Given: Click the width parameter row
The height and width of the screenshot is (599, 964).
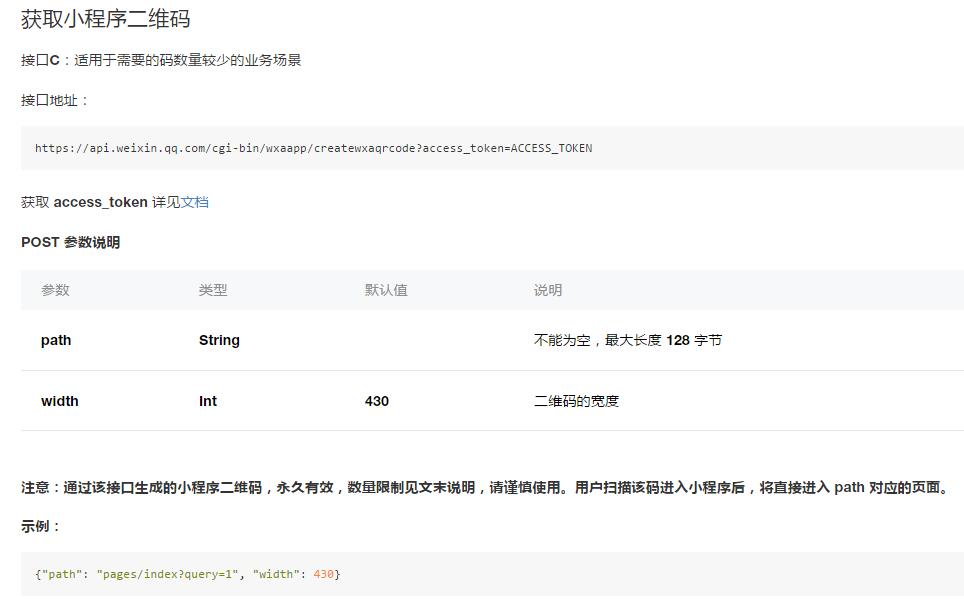Looking at the screenshot, I should (x=59, y=401).
